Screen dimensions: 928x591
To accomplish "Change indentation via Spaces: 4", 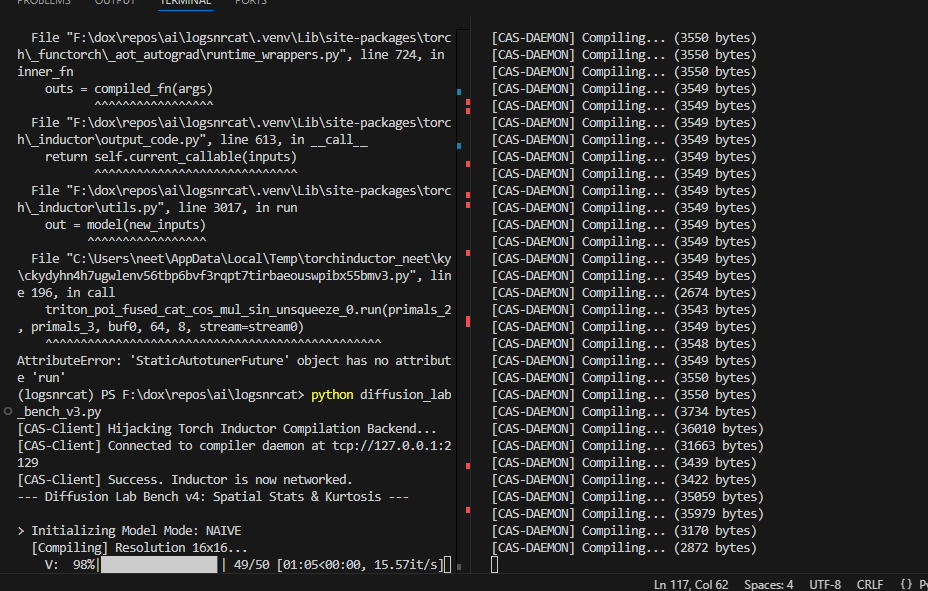I will point(768,584).
